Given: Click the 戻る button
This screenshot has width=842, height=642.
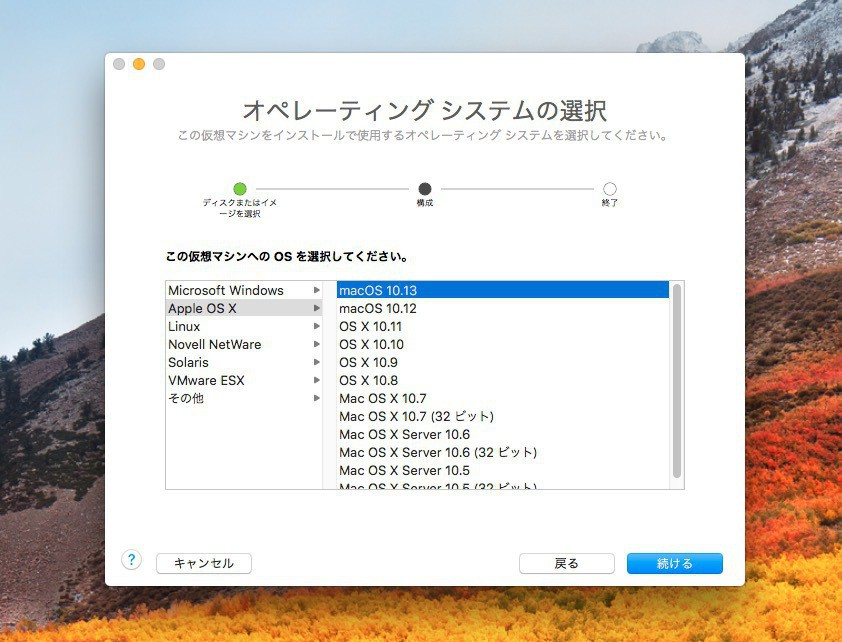Looking at the screenshot, I should click(x=567, y=563).
